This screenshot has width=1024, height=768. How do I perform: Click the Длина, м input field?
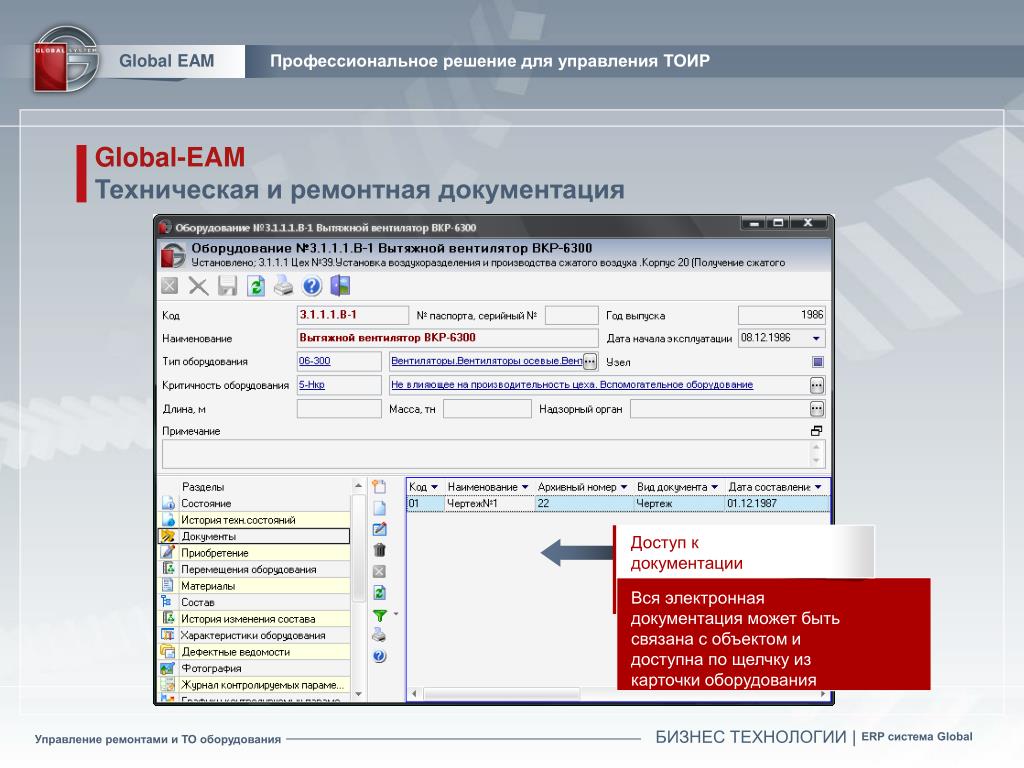[339, 409]
